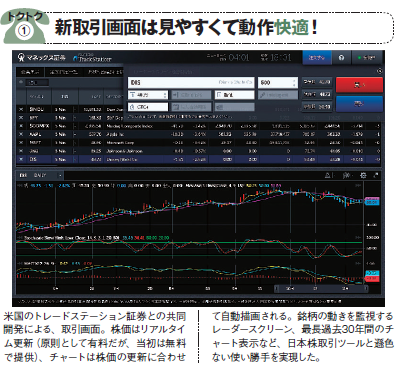Remove the AAPL row with its X

tap(21, 134)
